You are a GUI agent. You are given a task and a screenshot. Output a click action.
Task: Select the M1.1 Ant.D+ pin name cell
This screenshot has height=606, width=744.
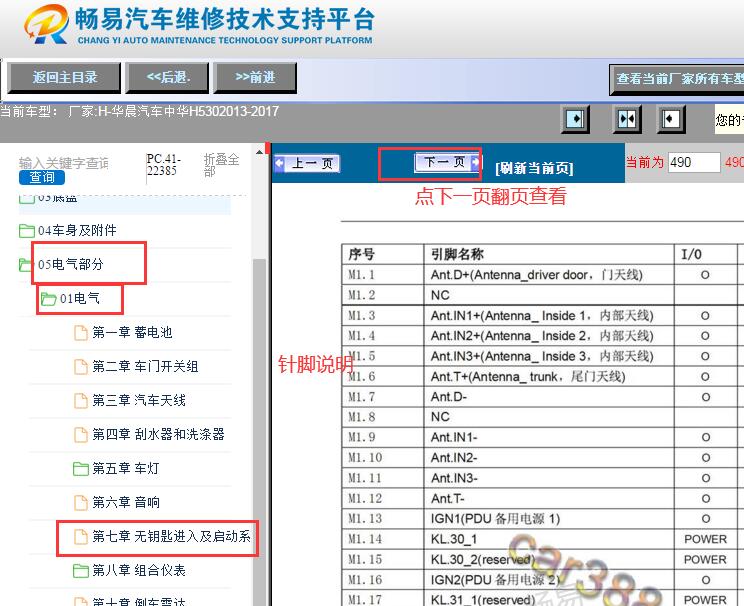coord(549,275)
